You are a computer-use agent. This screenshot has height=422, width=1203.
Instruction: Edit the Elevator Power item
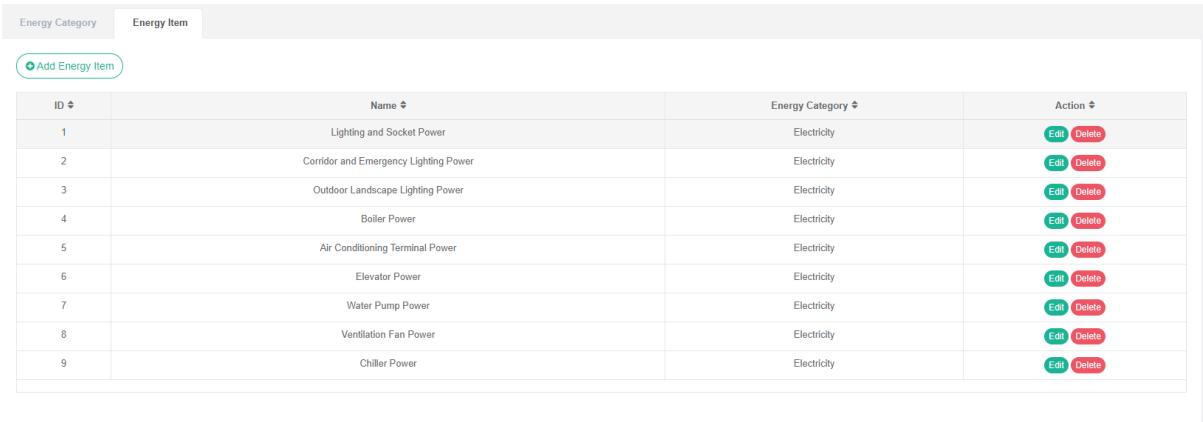[x=1056, y=279]
